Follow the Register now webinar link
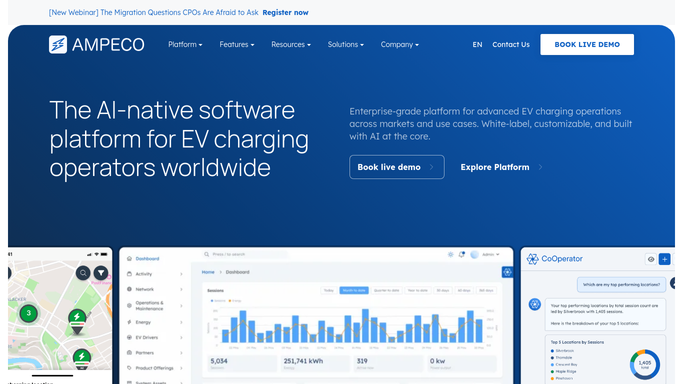 click(285, 13)
